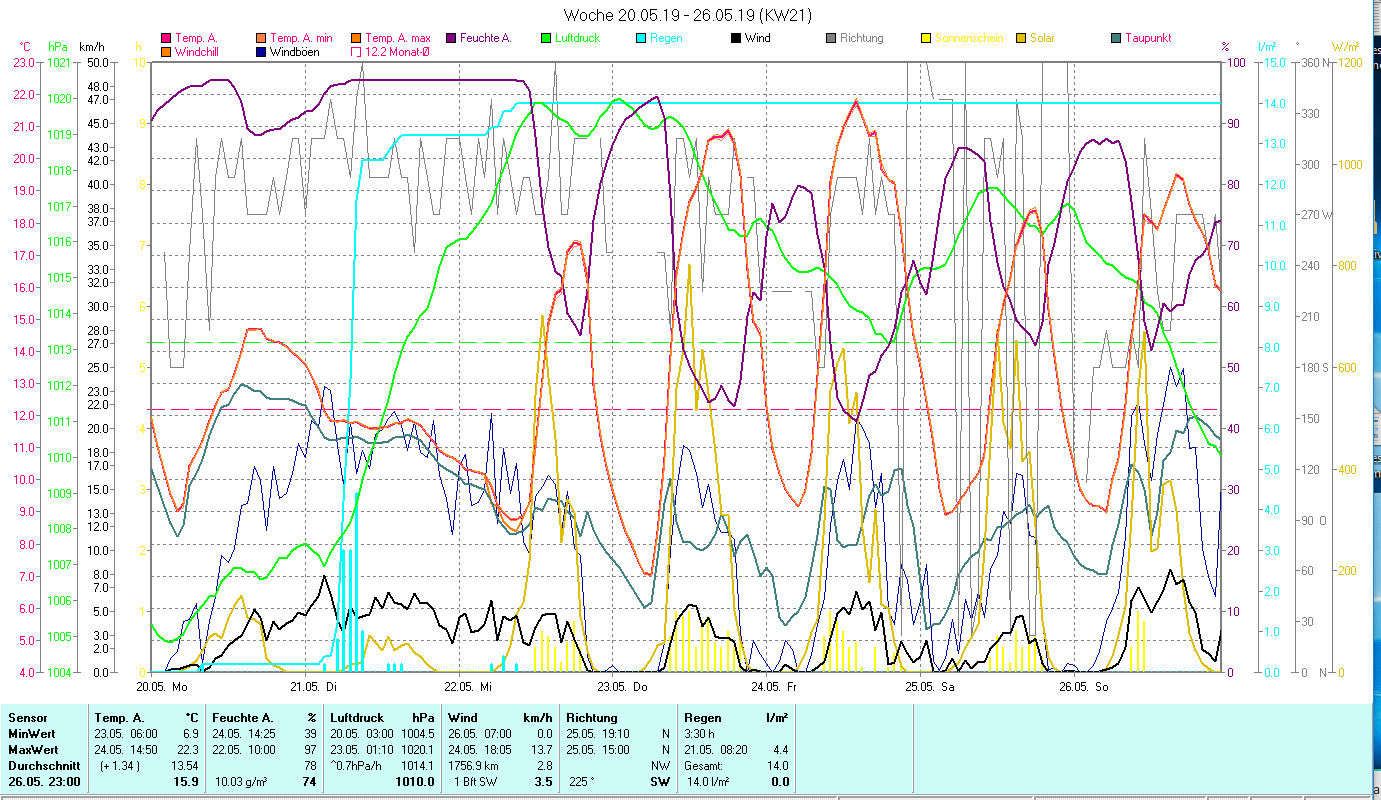This screenshot has height=800, width=1381.
Task: Select the minimum pressure value 1004.5
Action: [x=416, y=734]
